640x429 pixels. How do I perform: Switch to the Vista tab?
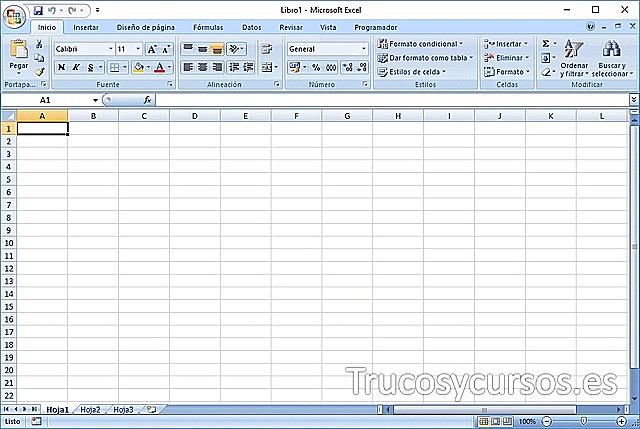[x=328, y=27]
